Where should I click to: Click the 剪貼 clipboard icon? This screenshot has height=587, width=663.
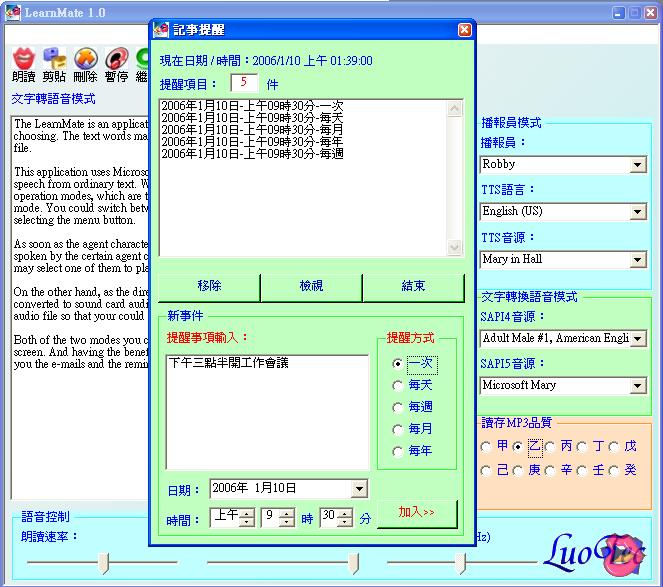[55, 58]
